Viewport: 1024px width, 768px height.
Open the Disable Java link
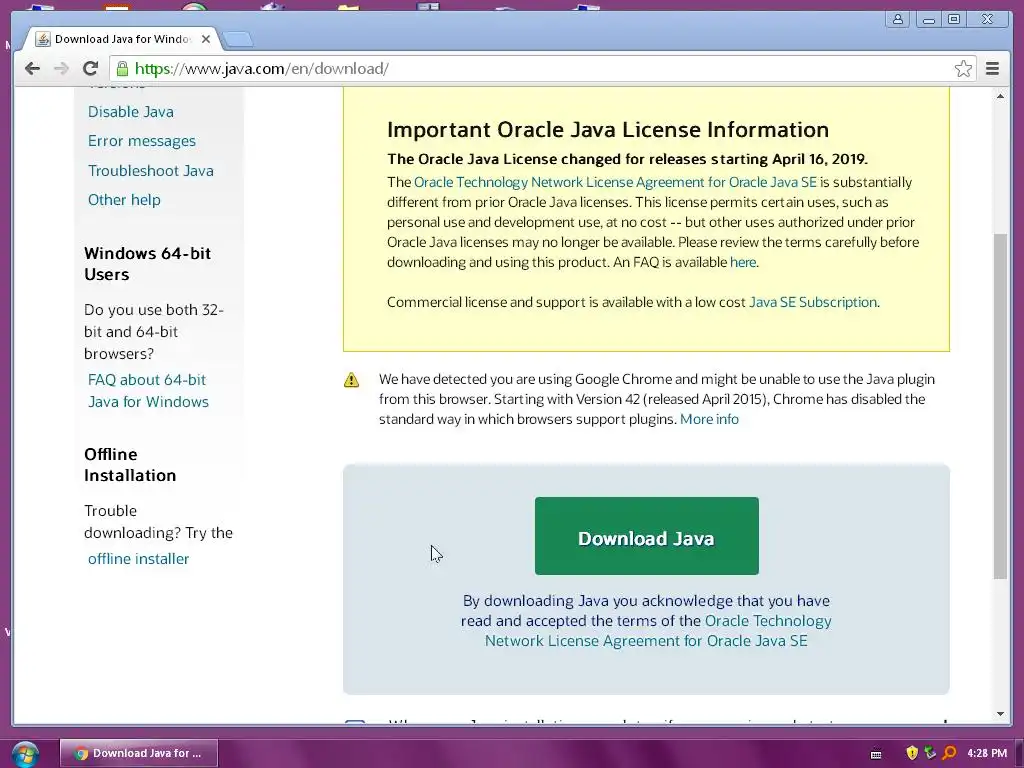pos(131,112)
